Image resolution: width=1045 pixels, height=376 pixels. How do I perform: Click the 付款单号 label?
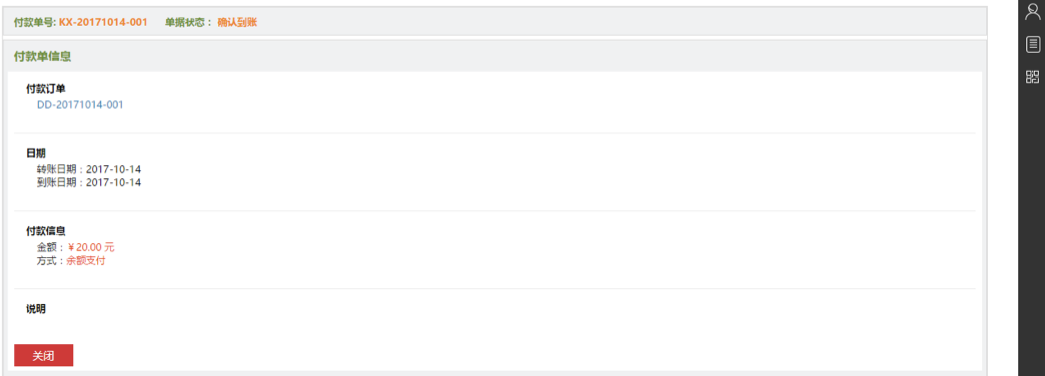(35, 22)
